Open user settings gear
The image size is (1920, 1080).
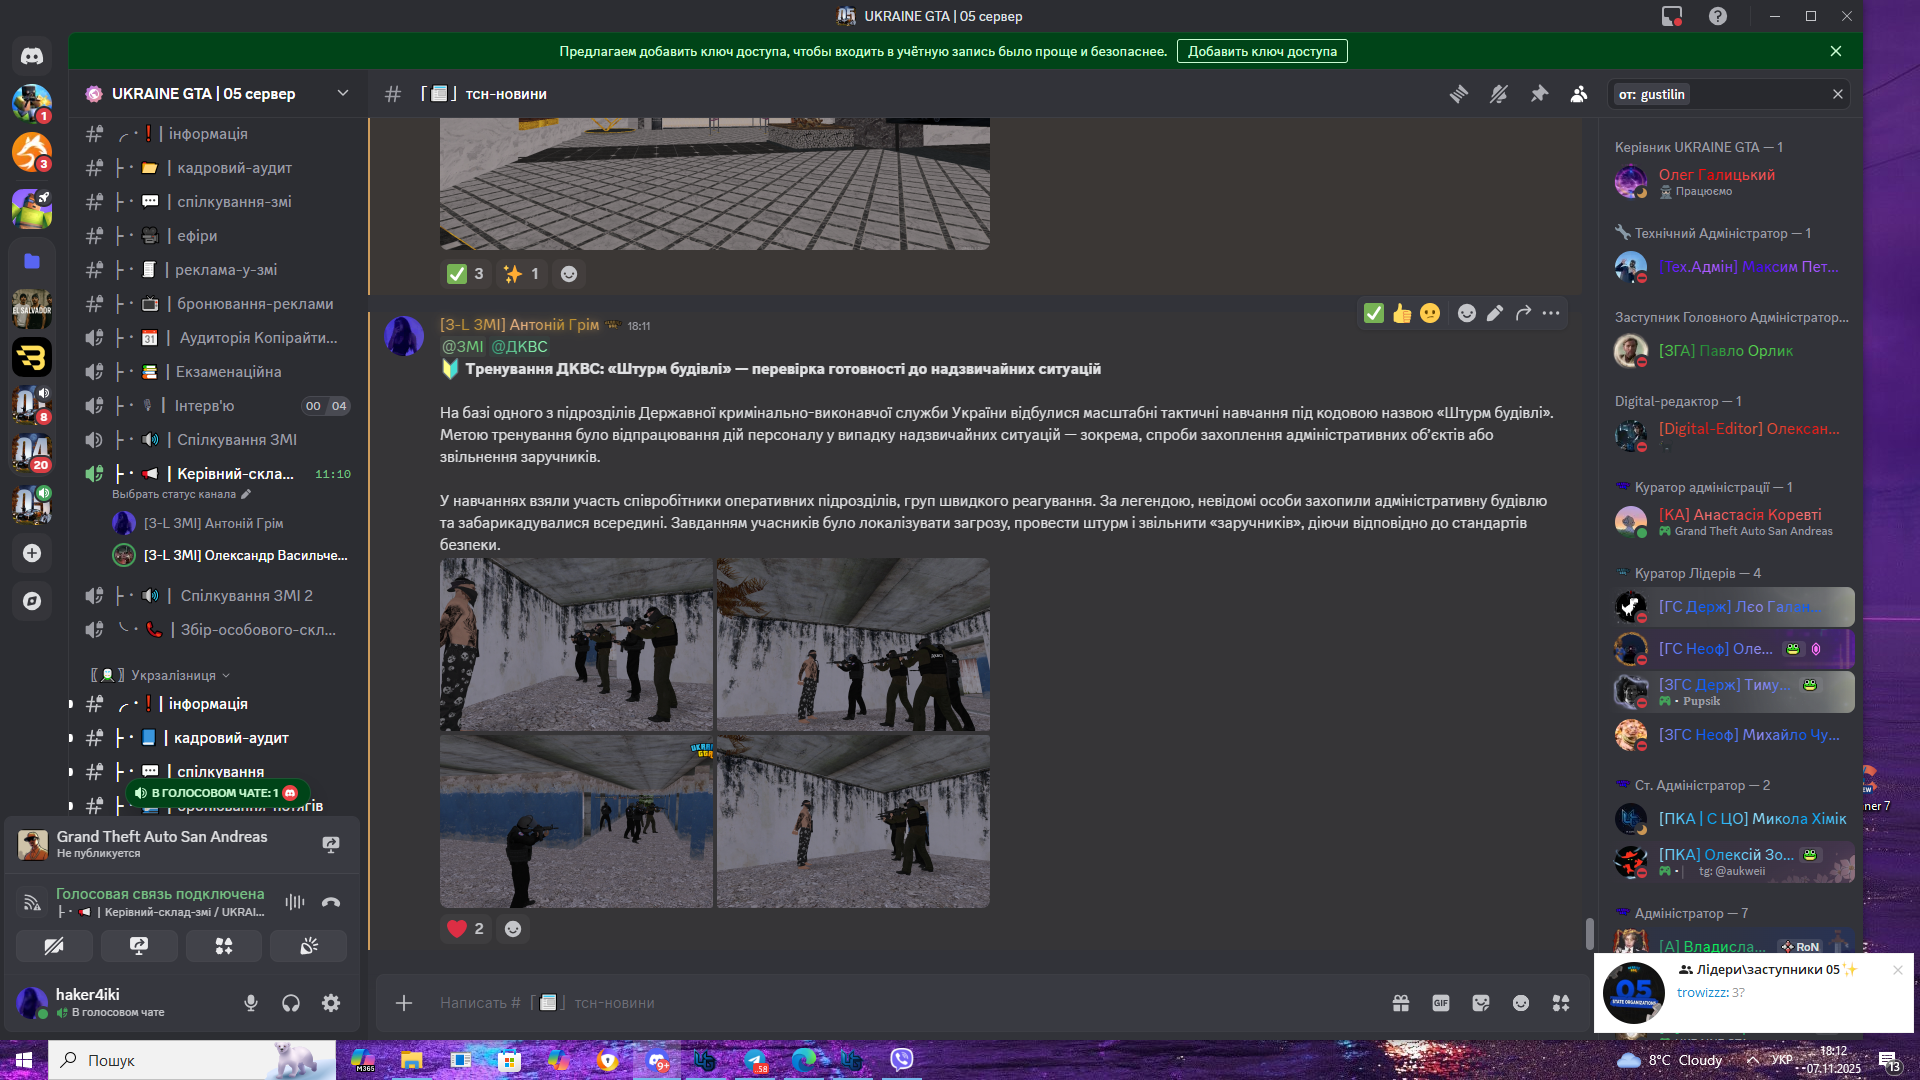[x=331, y=1003]
